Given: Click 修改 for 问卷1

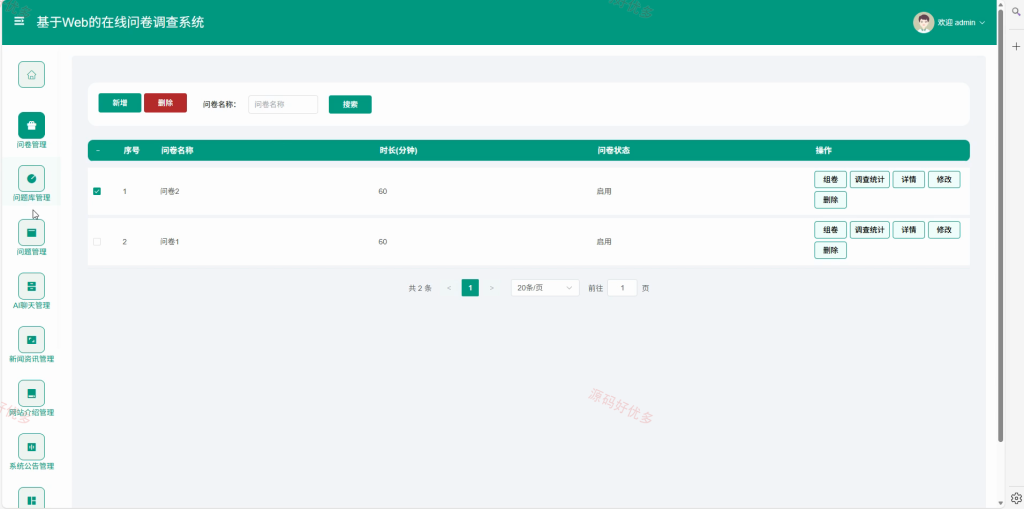Looking at the screenshot, I should pos(944,230).
